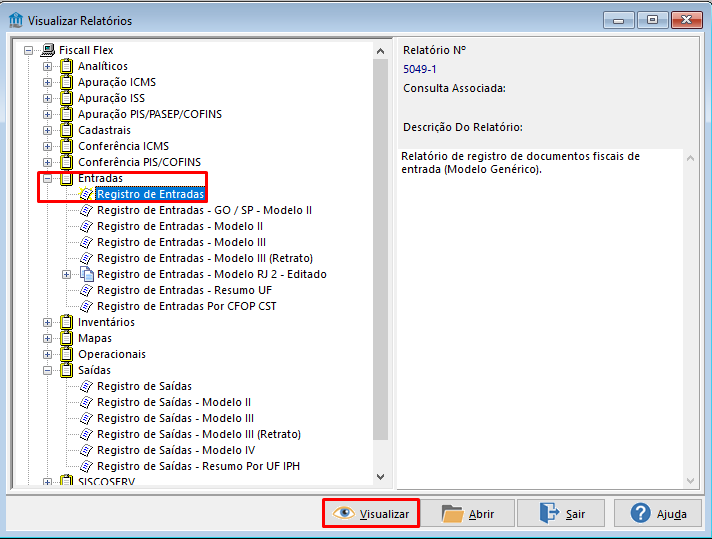
Task: Click the Abrir button
Action: (x=468, y=514)
